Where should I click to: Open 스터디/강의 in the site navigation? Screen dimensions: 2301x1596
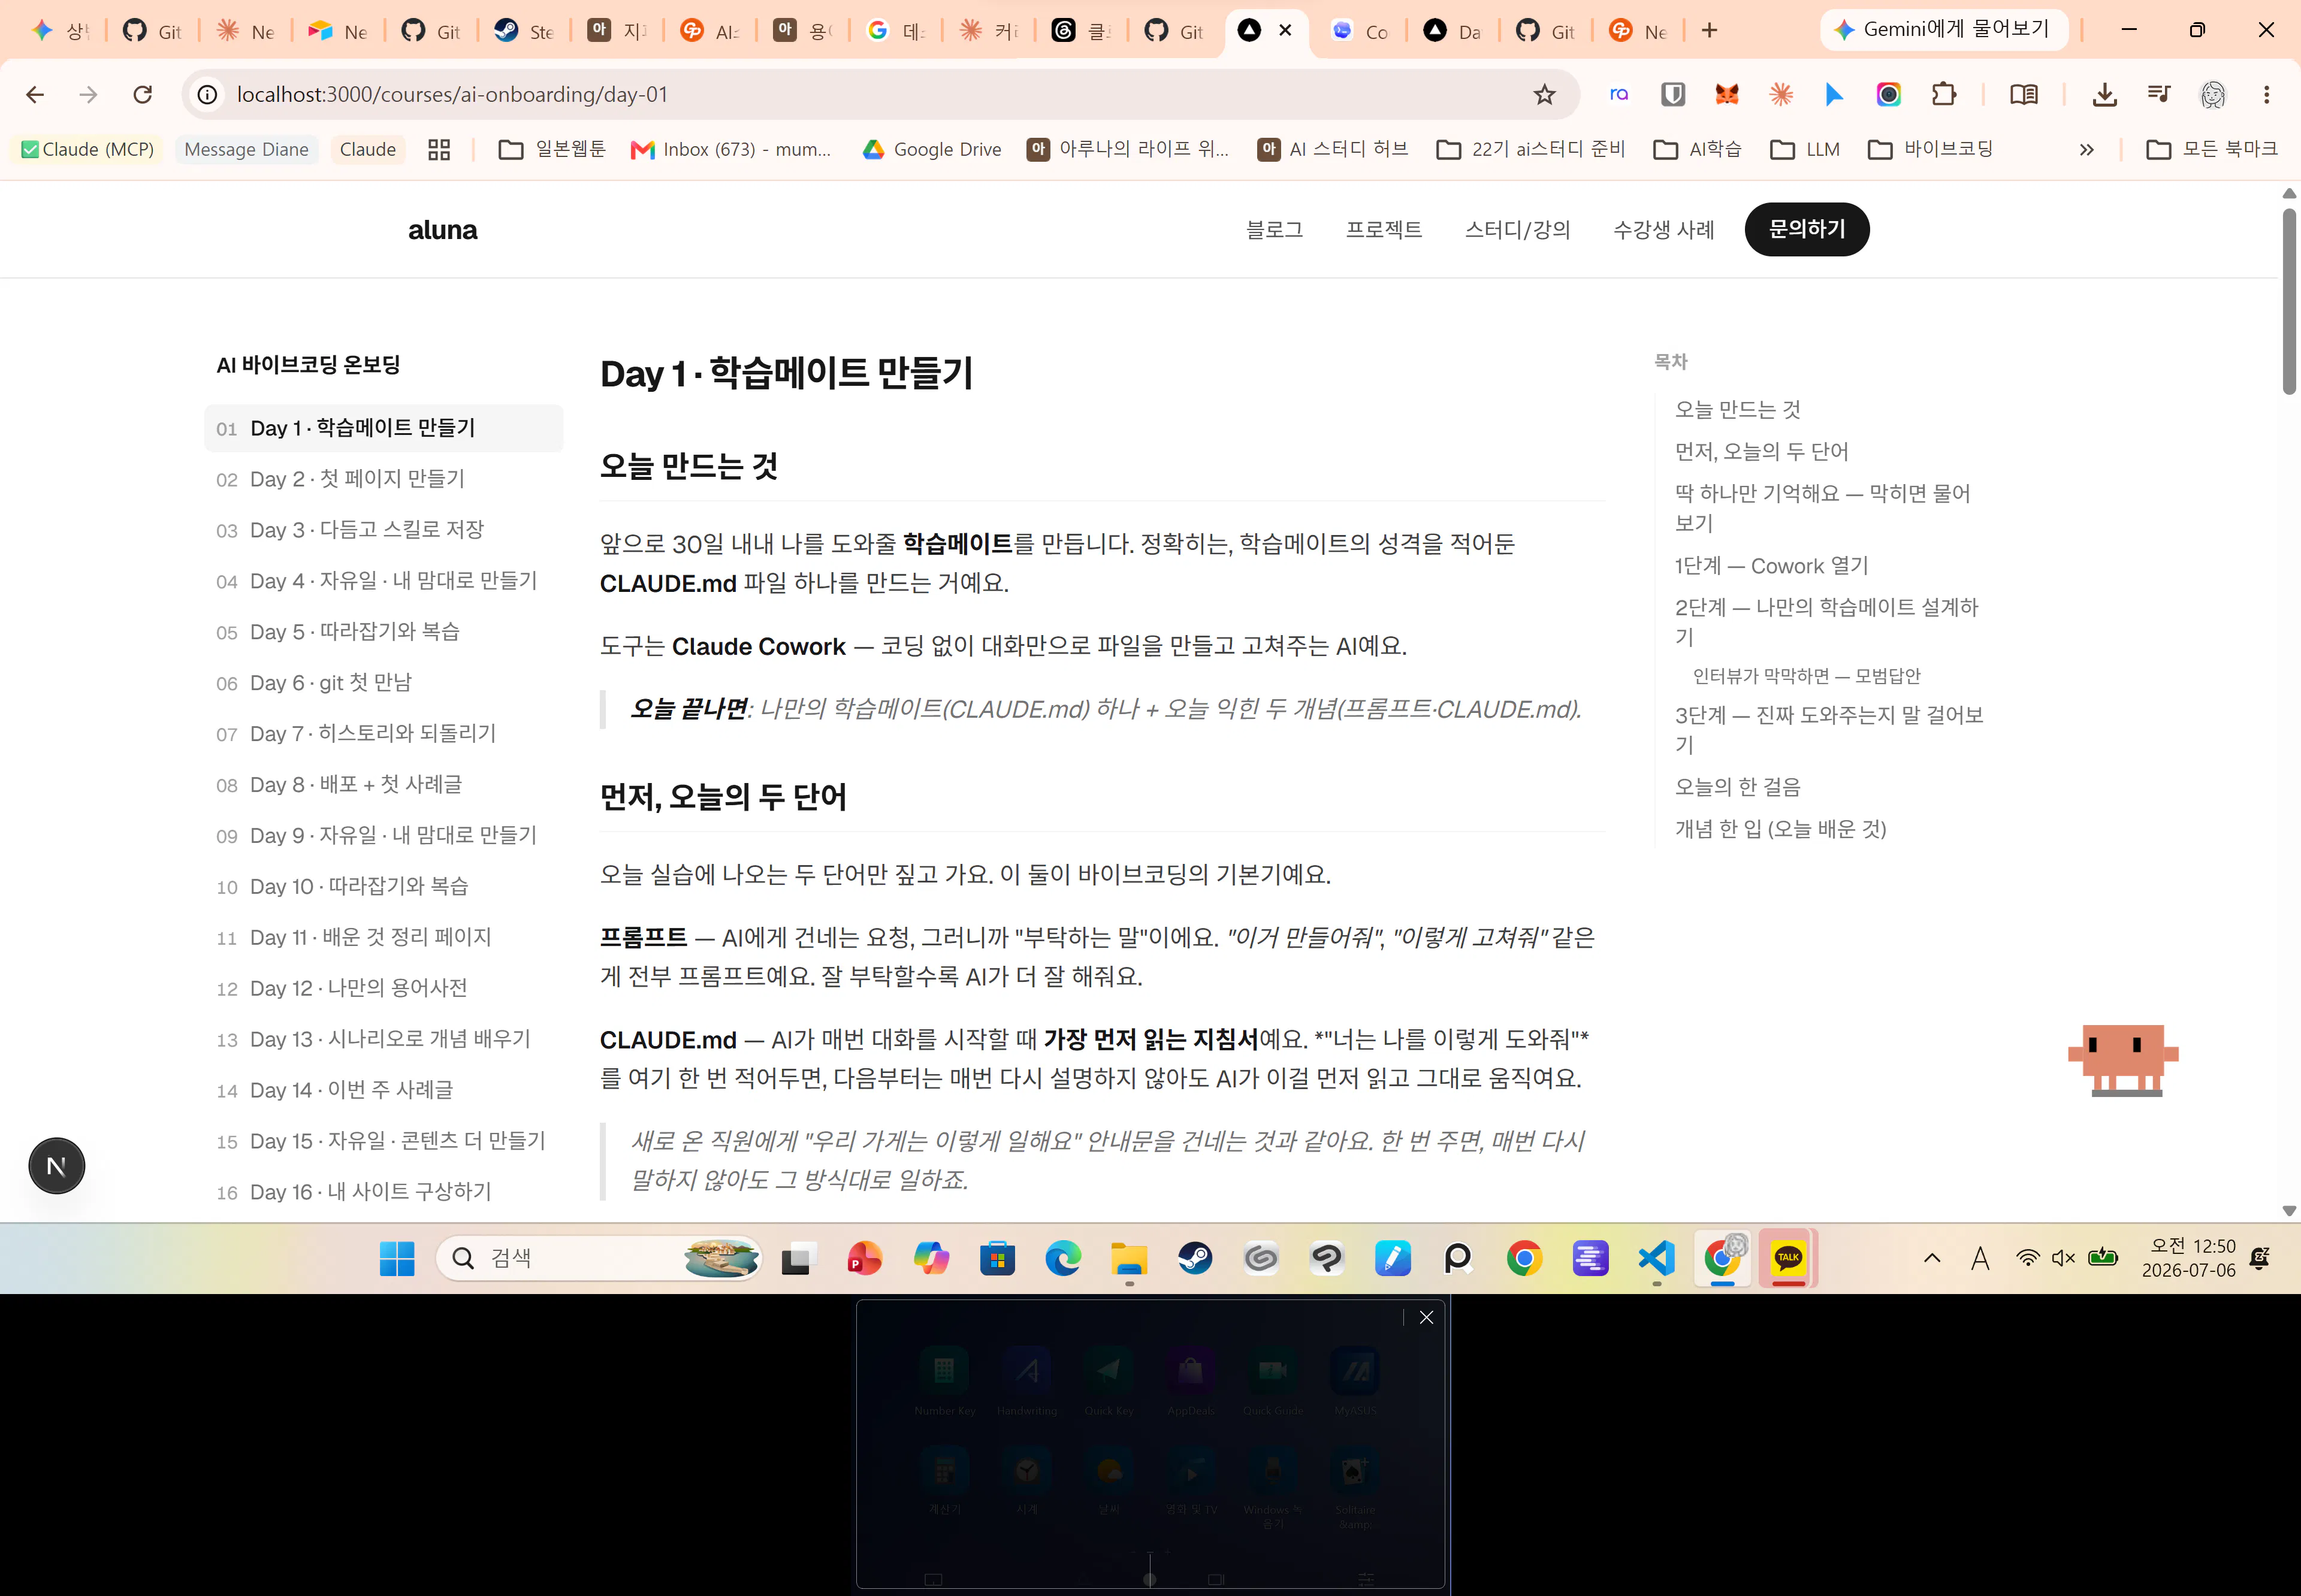click(1517, 229)
